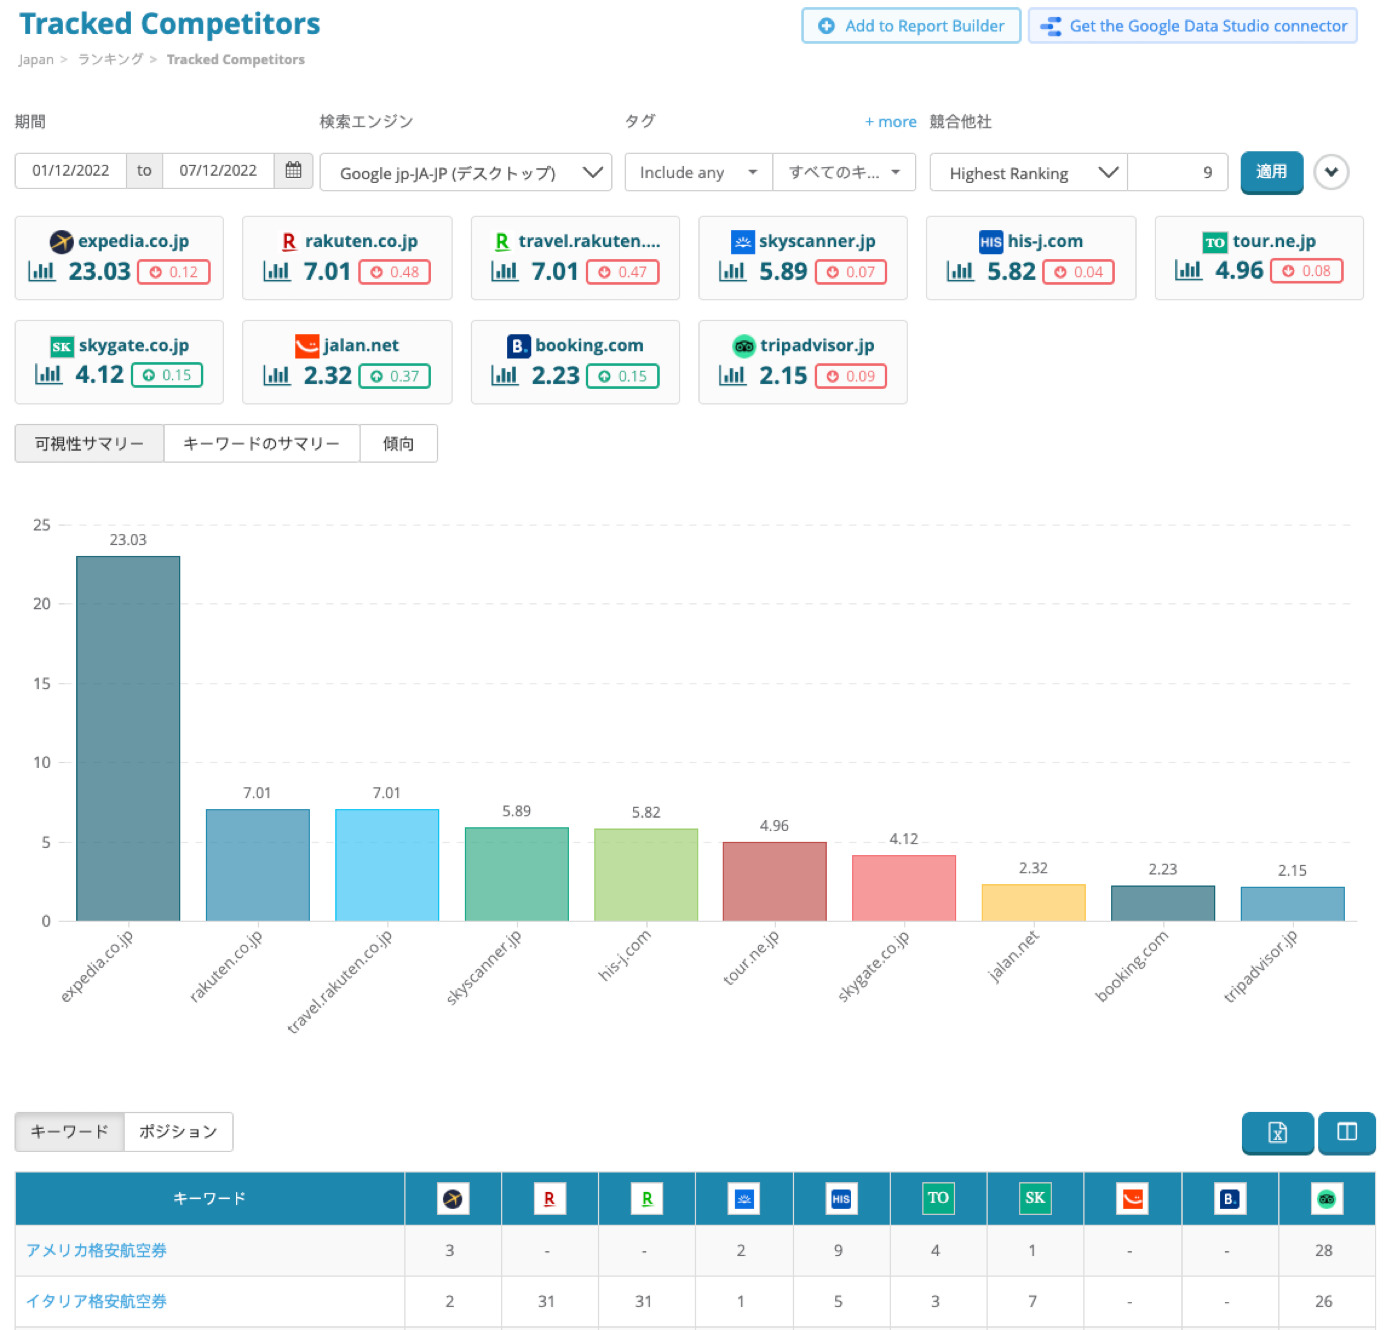Click the his-j.com card chart icon
This screenshot has width=1392, height=1330.
point(961,271)
